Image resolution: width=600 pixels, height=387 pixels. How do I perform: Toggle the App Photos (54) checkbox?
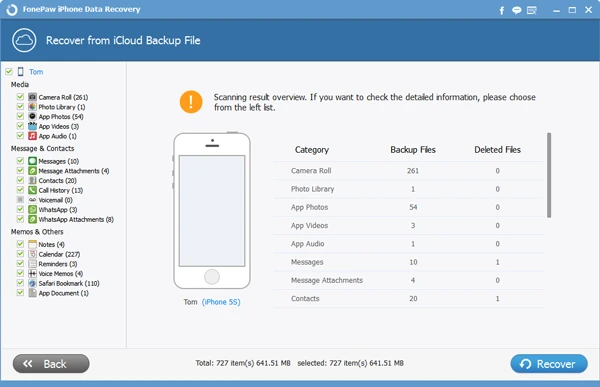pyautogui.click(x=20, y=116)
